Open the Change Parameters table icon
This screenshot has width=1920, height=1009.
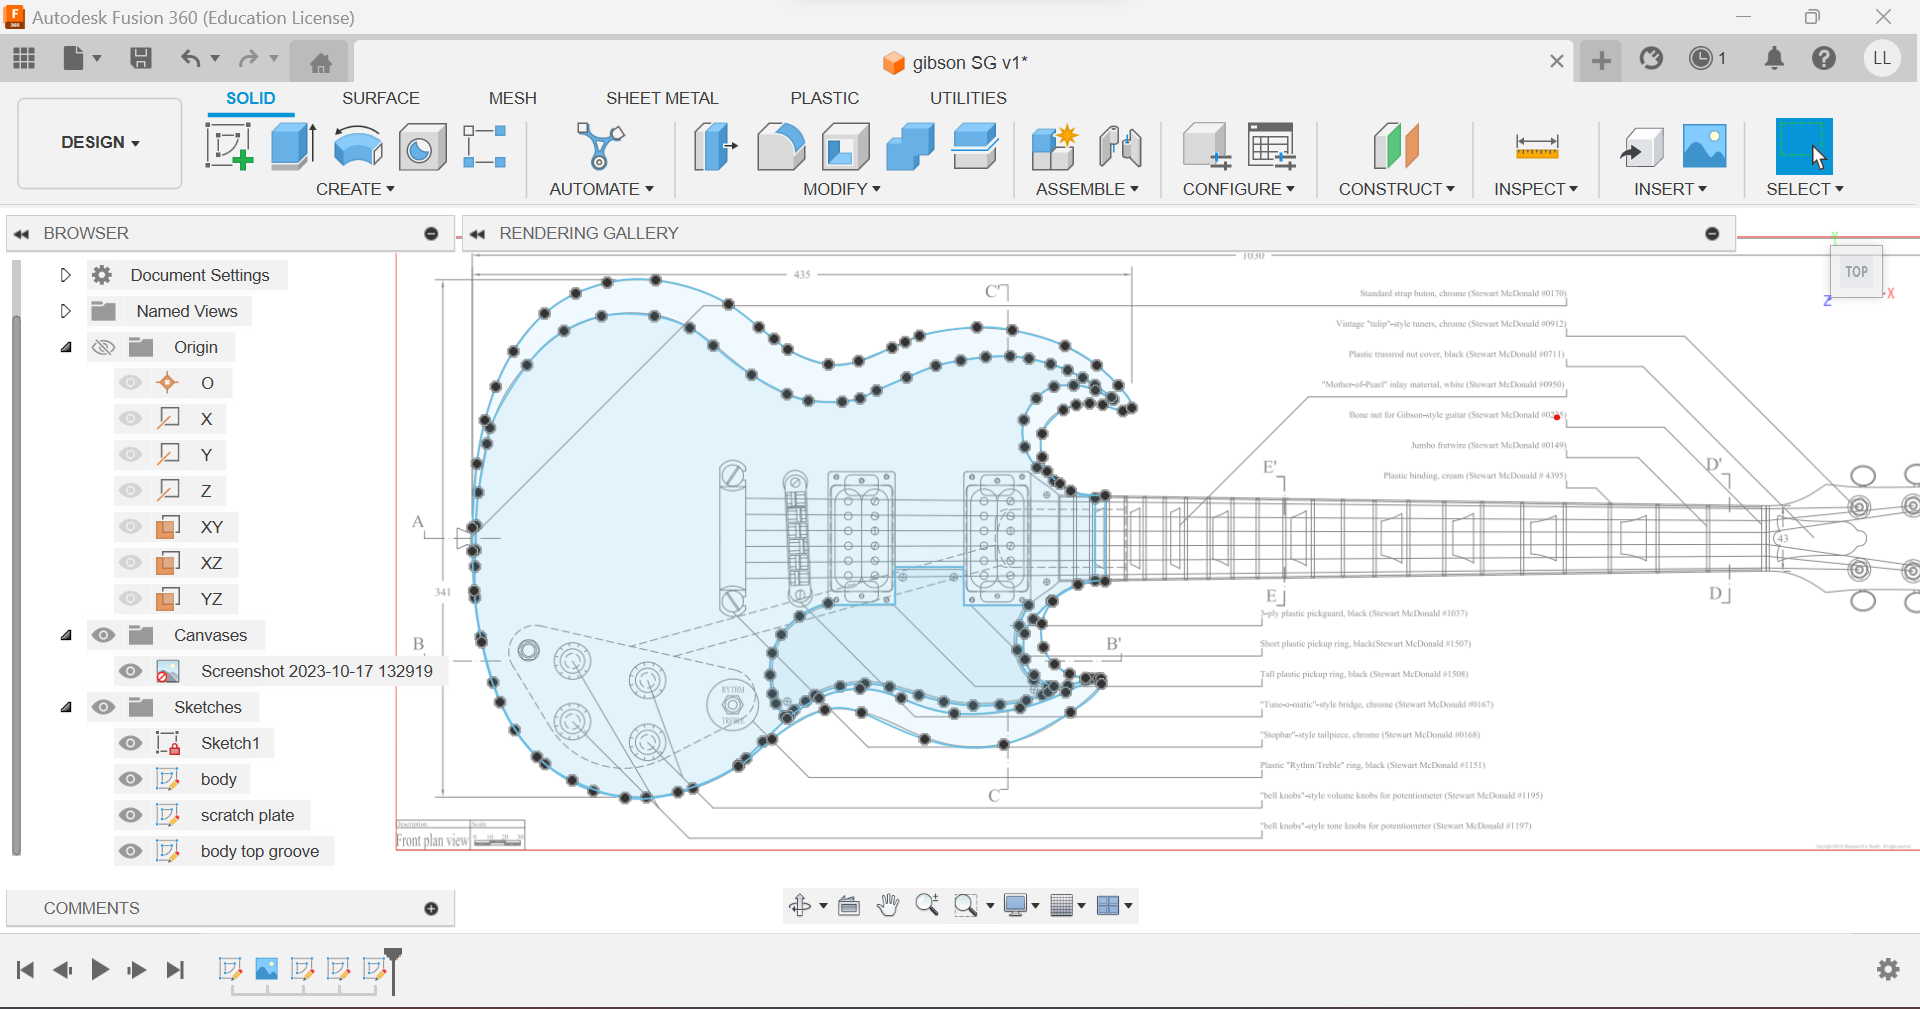(1271, 146)
